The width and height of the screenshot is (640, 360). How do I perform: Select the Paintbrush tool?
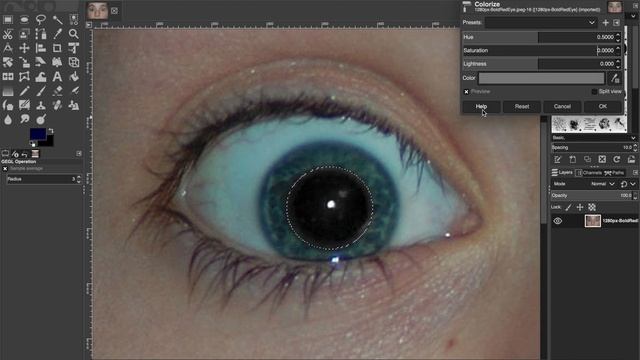point(41,91)
